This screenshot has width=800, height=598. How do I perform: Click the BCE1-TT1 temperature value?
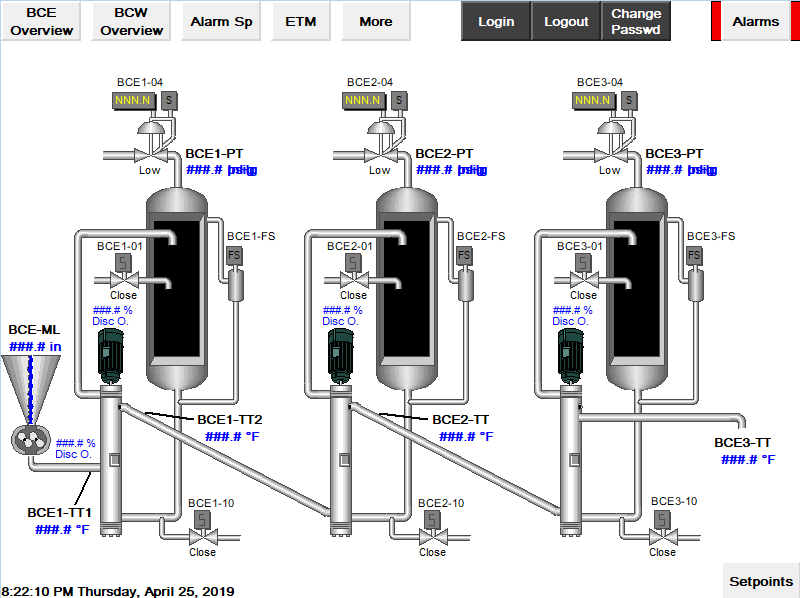62,530
